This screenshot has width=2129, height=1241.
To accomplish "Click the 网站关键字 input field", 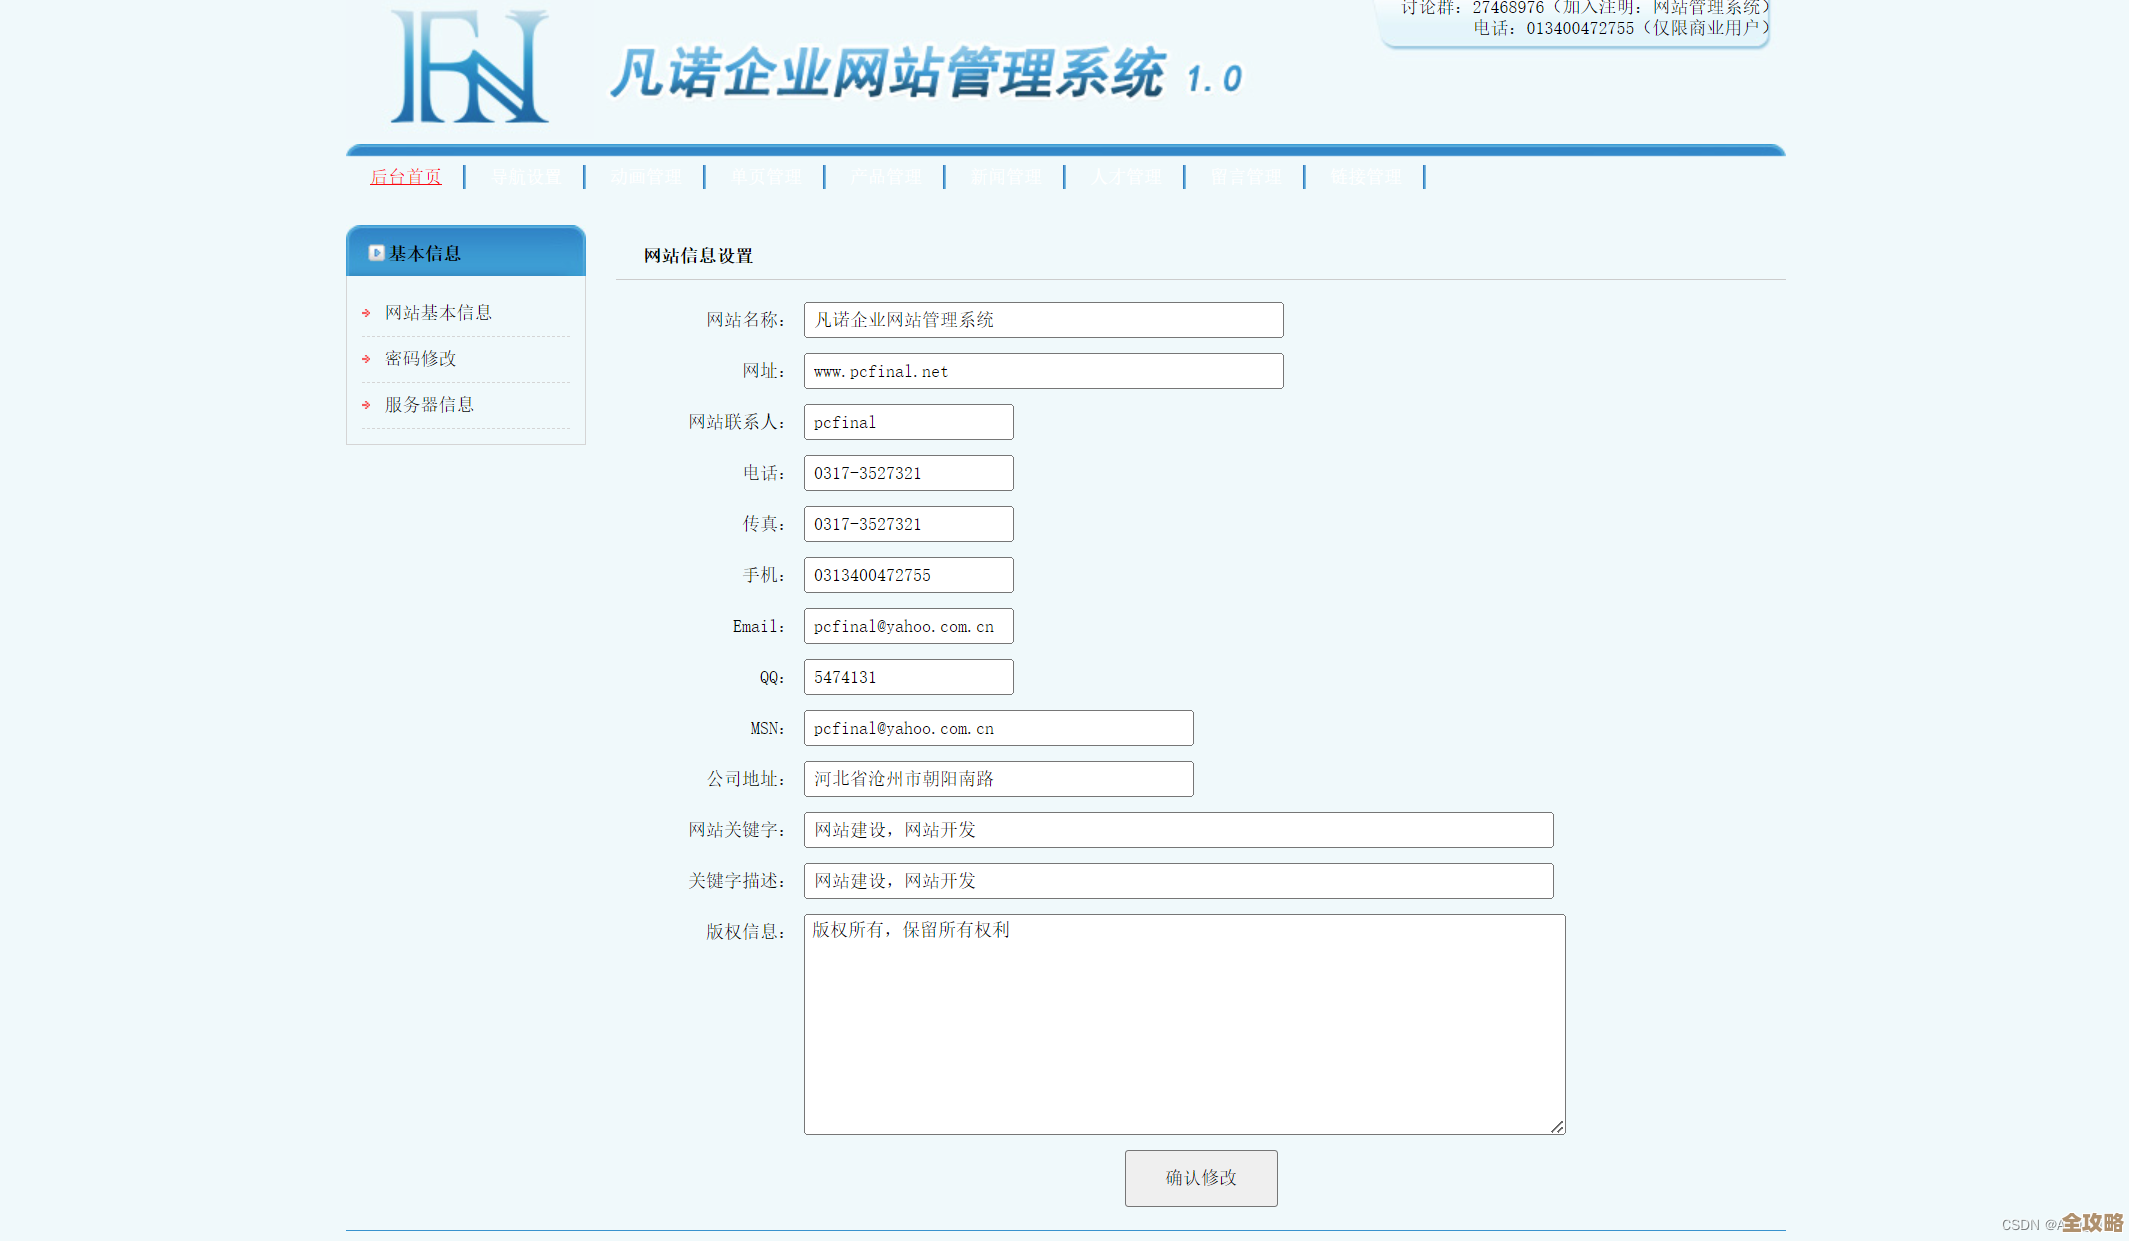I will [1178, 830].
